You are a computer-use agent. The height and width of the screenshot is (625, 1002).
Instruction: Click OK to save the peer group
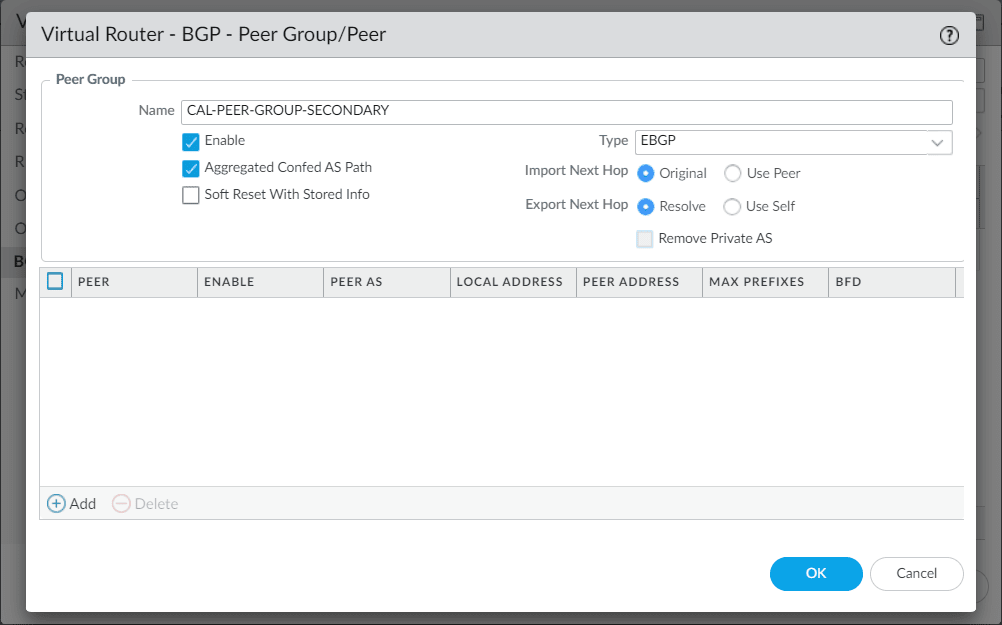[x=815, y=574]
